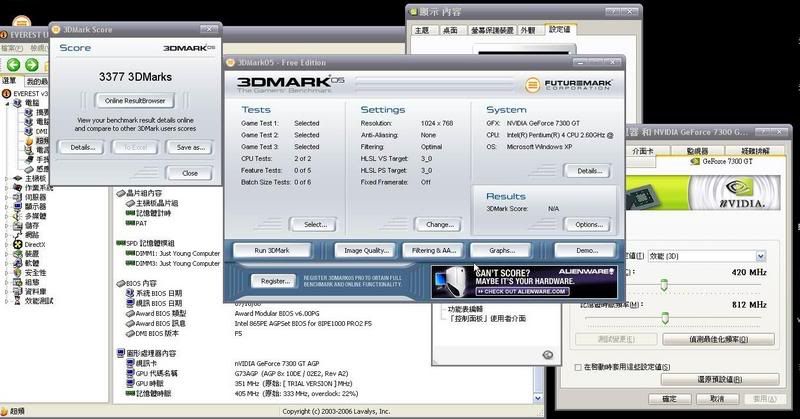Image resolution: width=800 pixels, height=419 pixels.
Task: Click EVEREST list scrollbar down arrow
Action: [538, 398]
